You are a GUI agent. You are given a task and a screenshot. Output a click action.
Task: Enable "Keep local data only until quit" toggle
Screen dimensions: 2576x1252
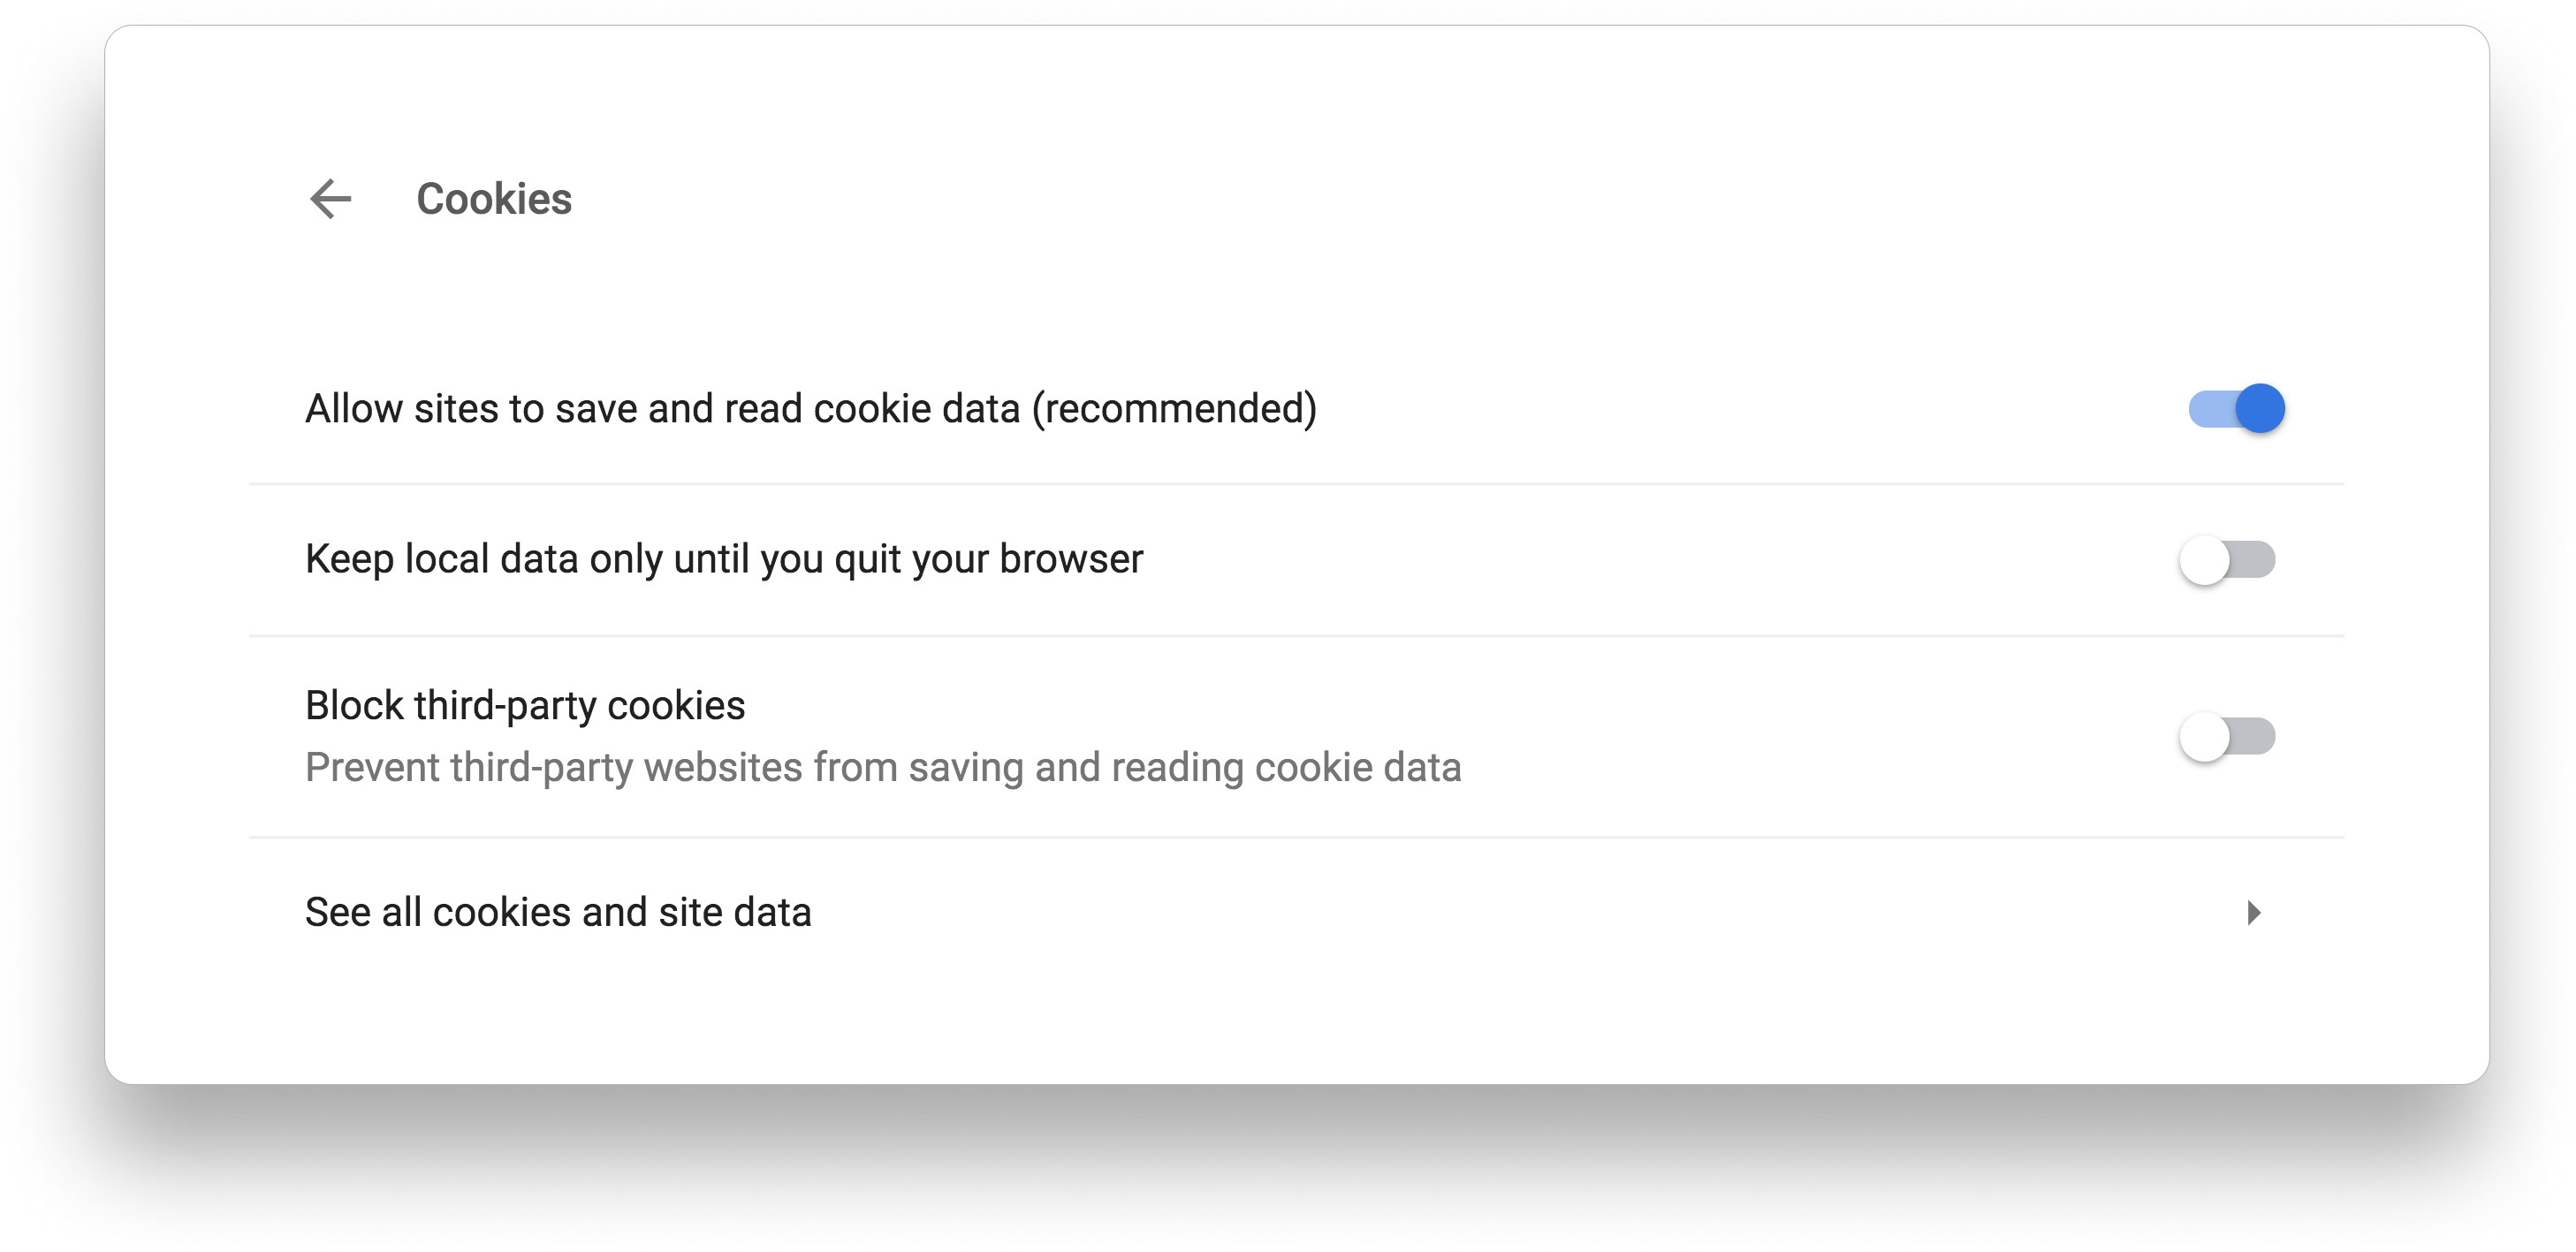point(2227,560)
